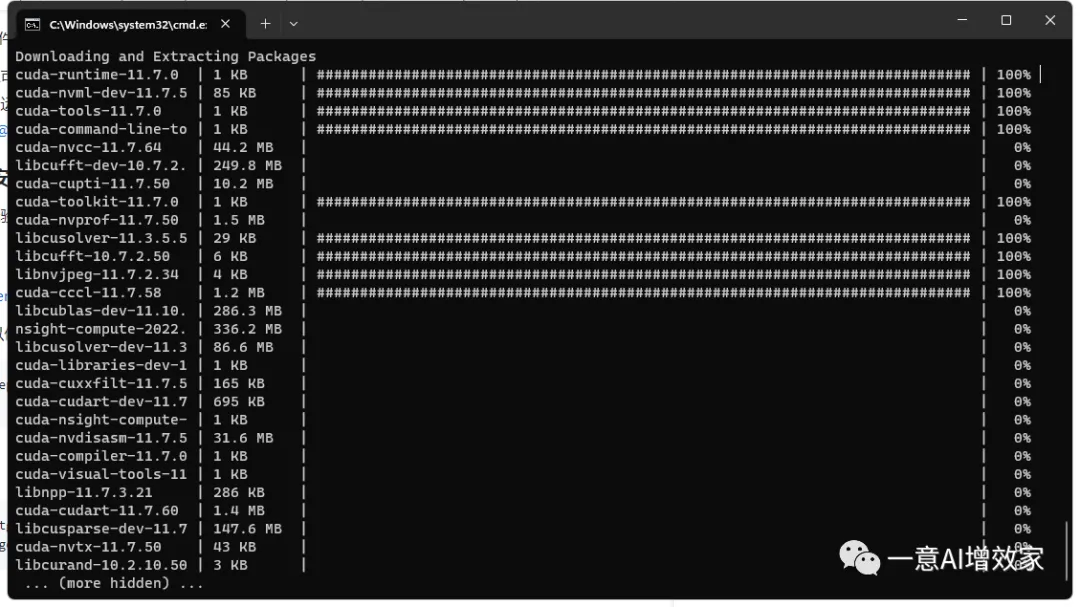Screen dimensions: 1080x607
Task: Click the libcufft-dev 249.8 MB size
Action: tap(247, 165)
